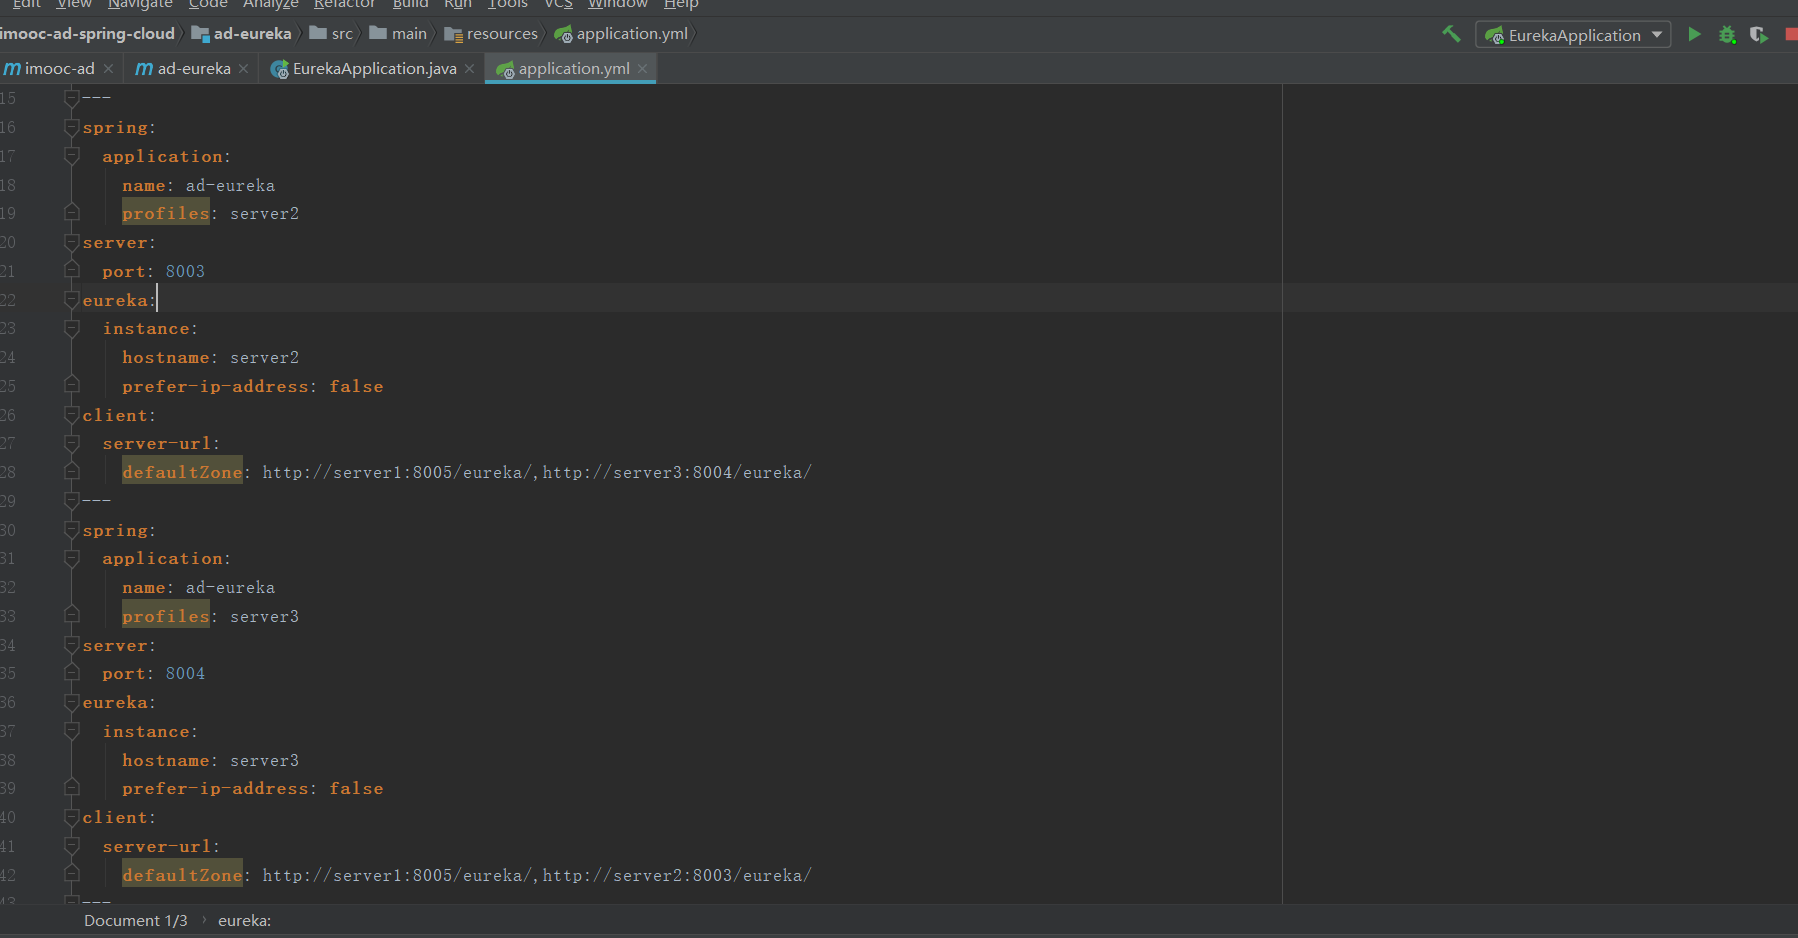
Task: Start debugging with the bug icon
Action: [x=1727, y=35]
